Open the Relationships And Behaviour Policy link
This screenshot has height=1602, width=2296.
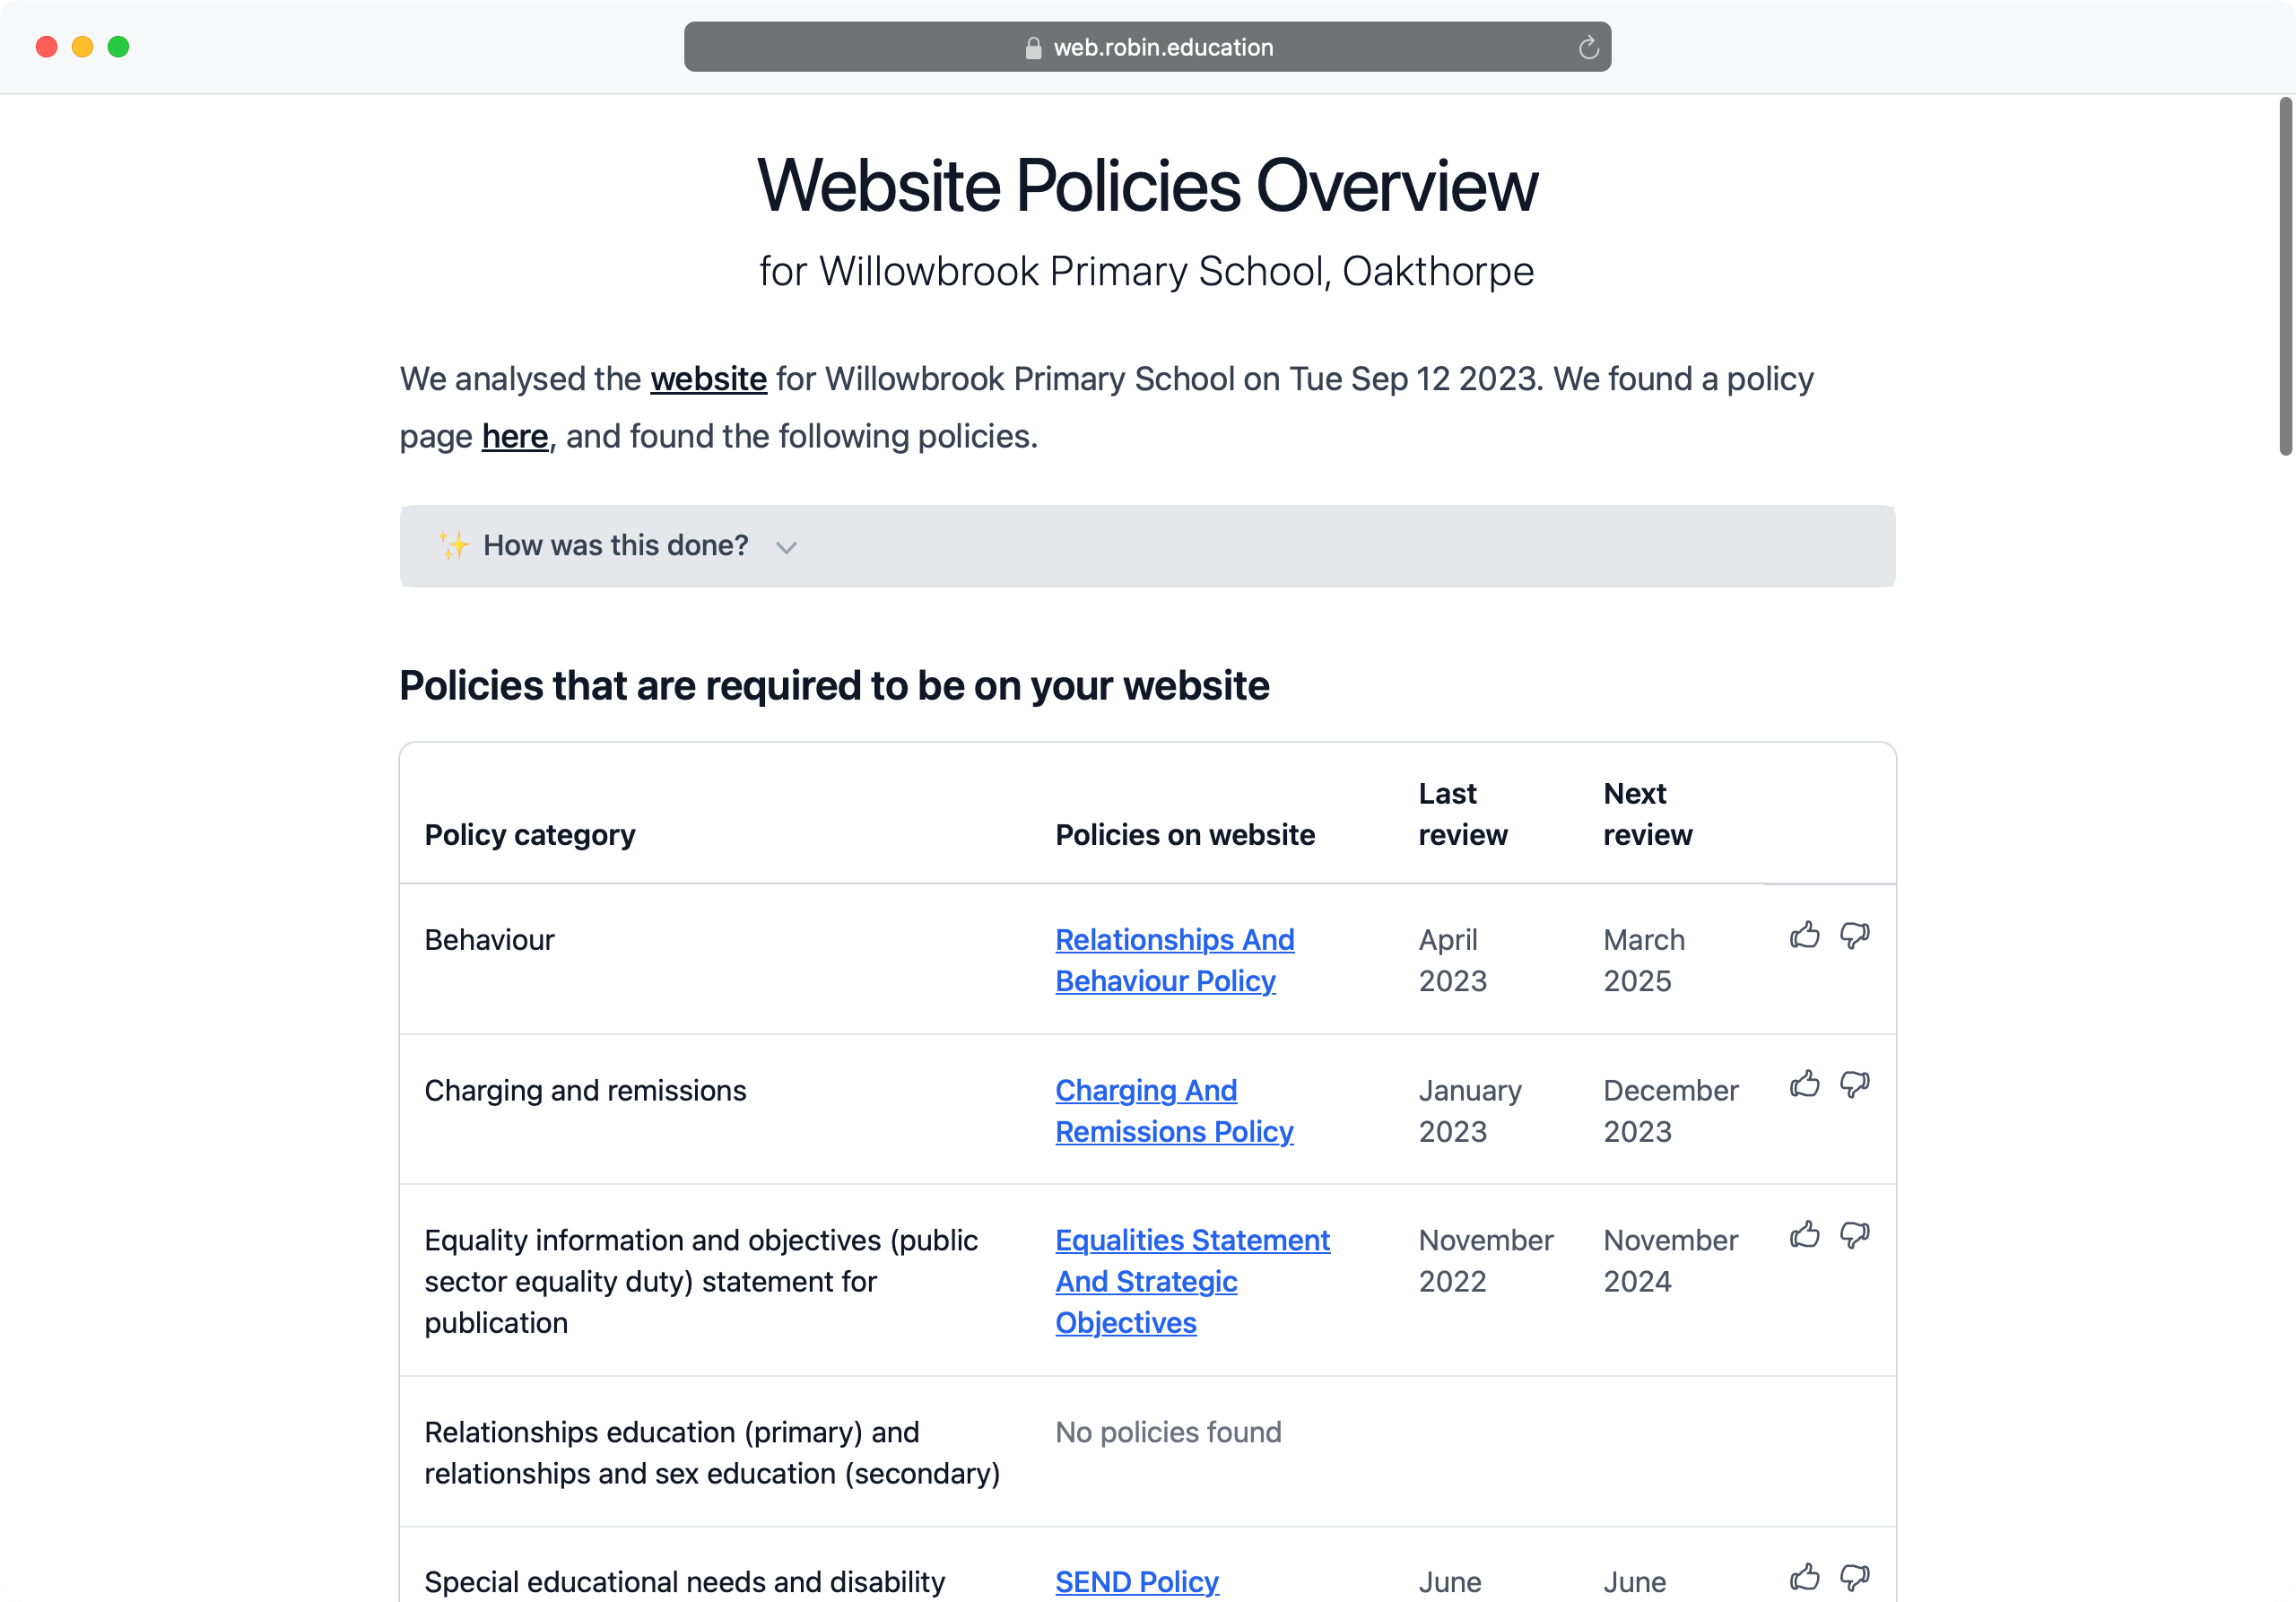click(1174, 960)
